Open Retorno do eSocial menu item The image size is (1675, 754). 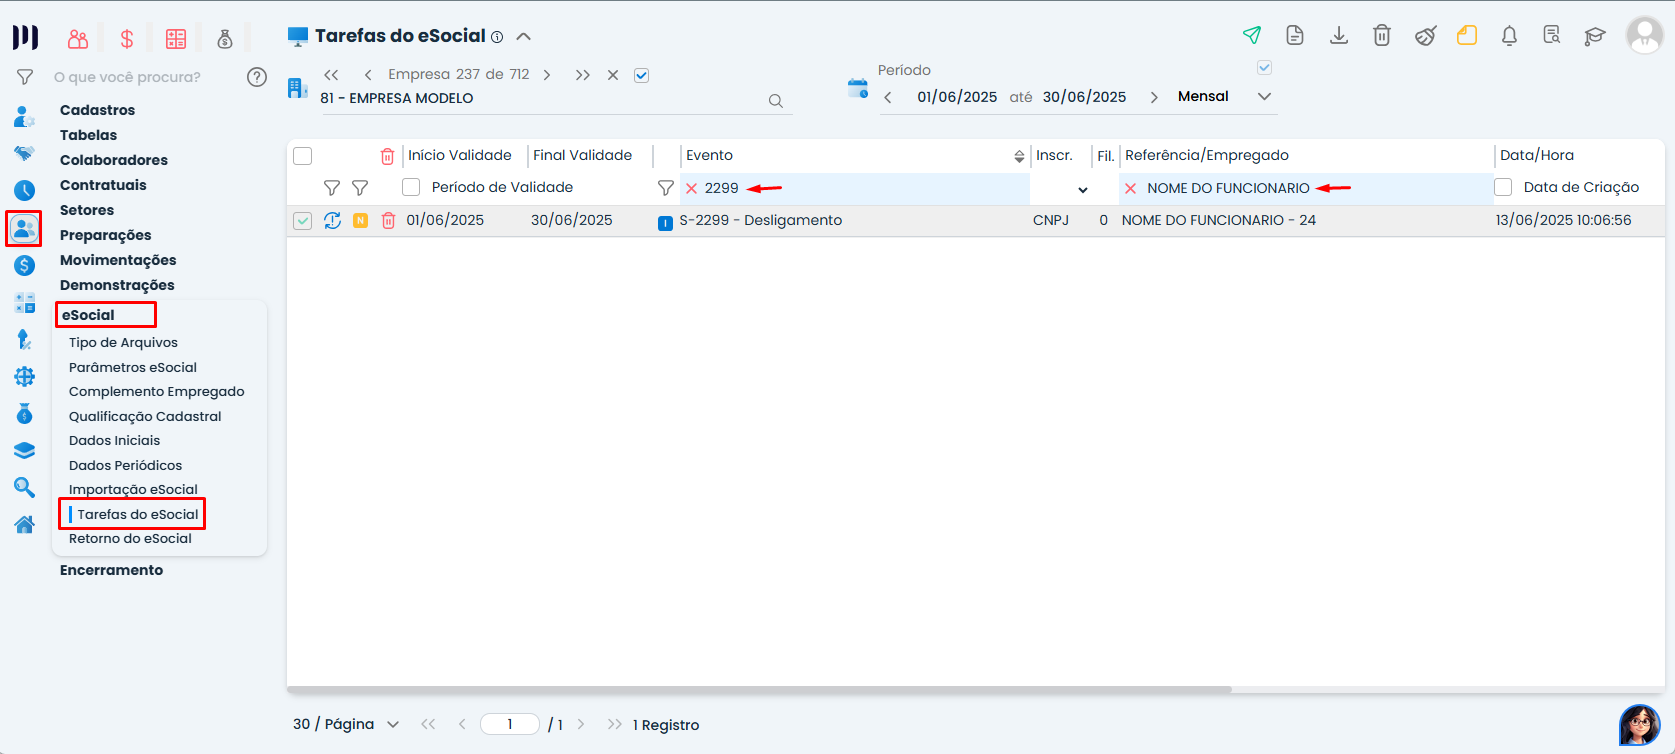(130, 539)
